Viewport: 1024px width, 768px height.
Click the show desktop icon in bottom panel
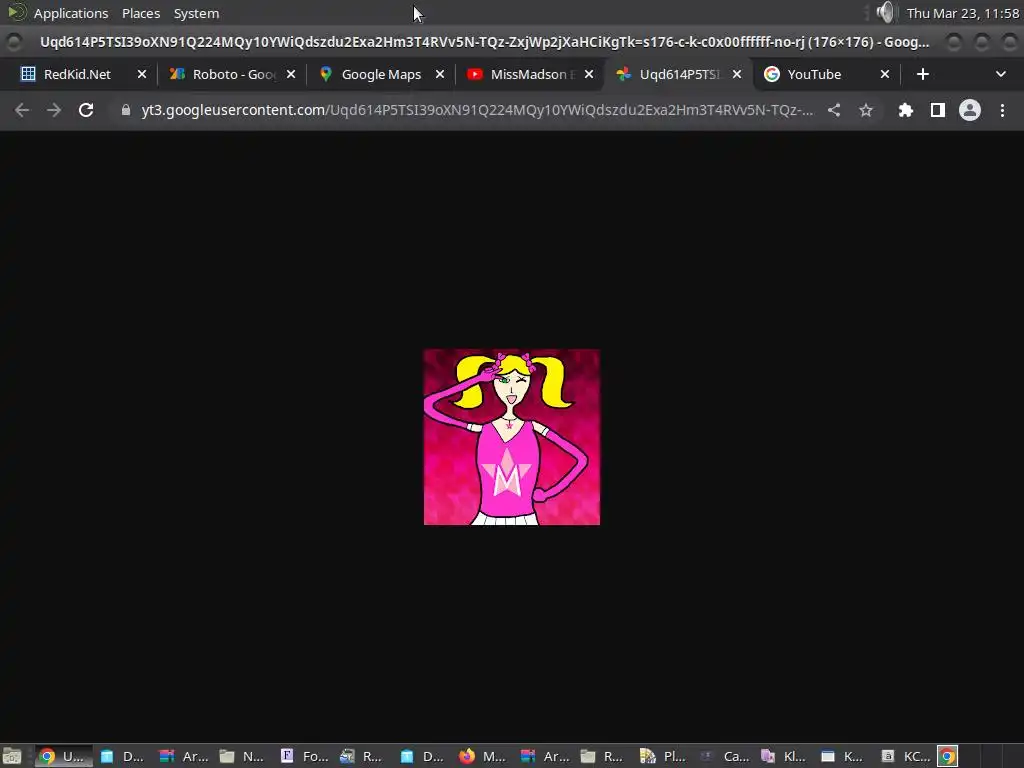point(12,756)
